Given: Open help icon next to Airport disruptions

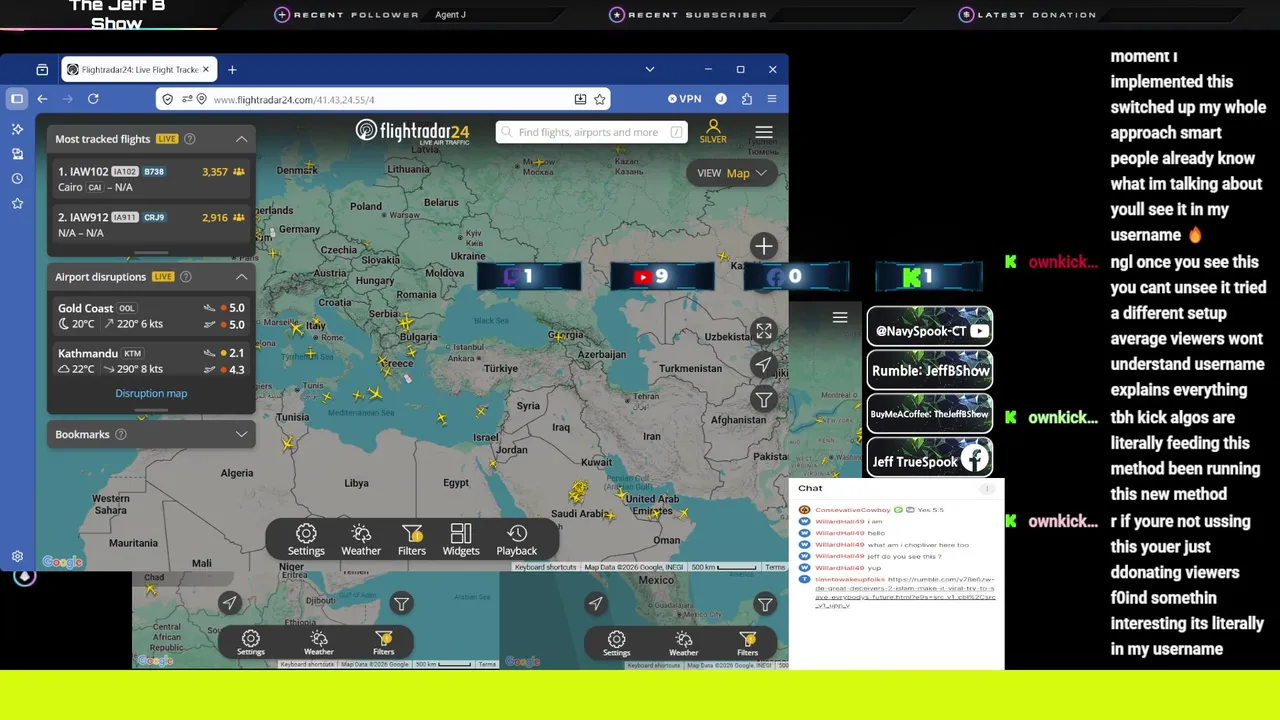Looking at the screenshot, I should tap(185, 276).
